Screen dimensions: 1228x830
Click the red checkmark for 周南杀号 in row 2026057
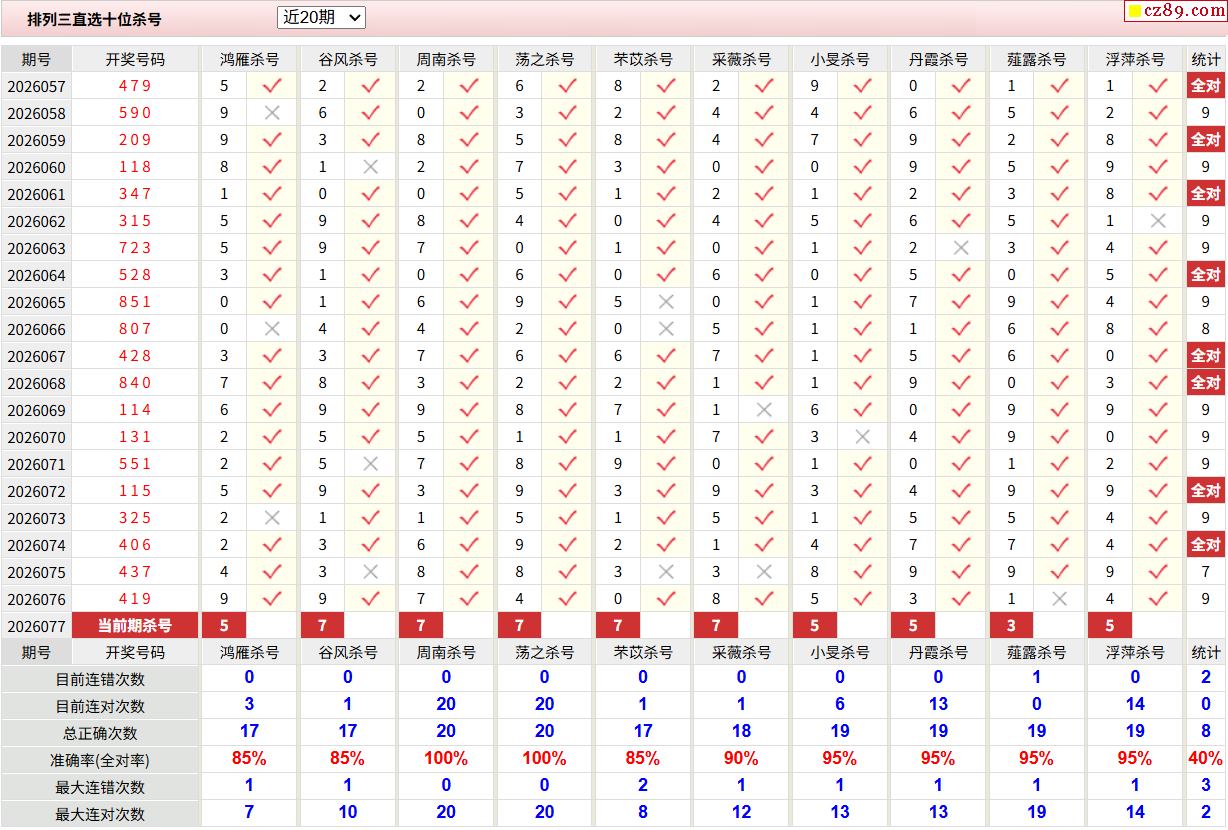(x=469, y=86)
